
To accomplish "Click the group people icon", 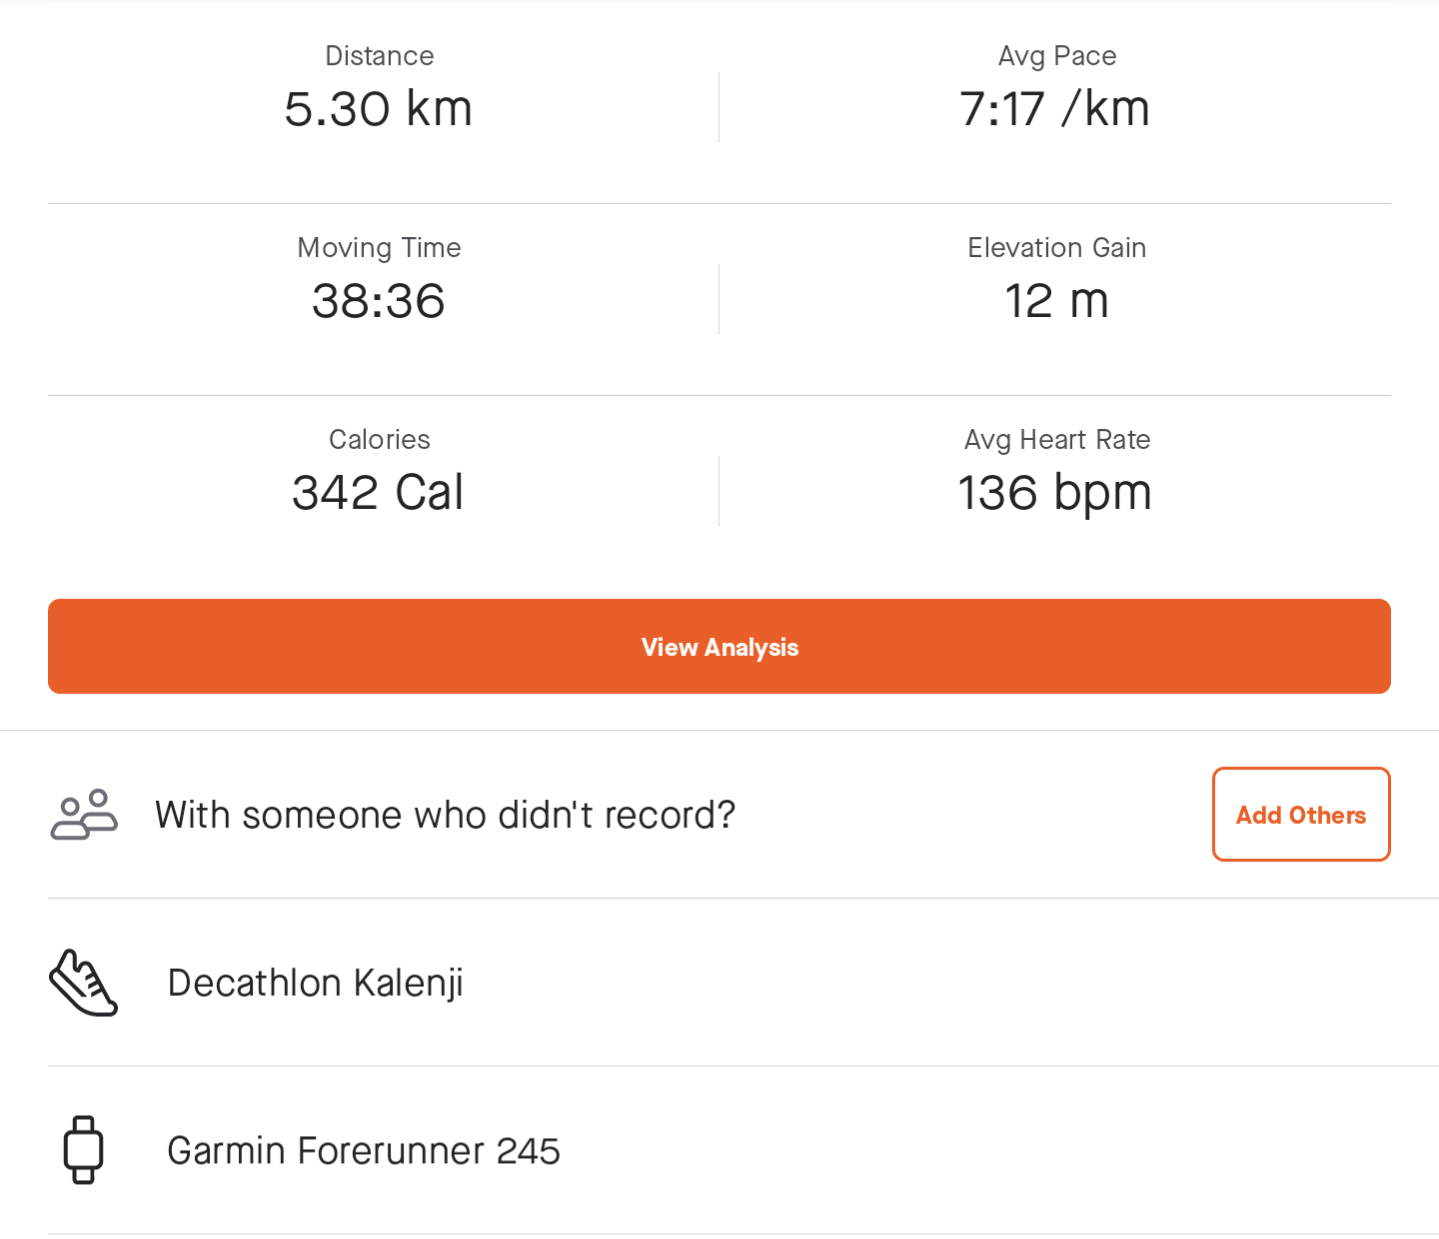I will point(84,814).
